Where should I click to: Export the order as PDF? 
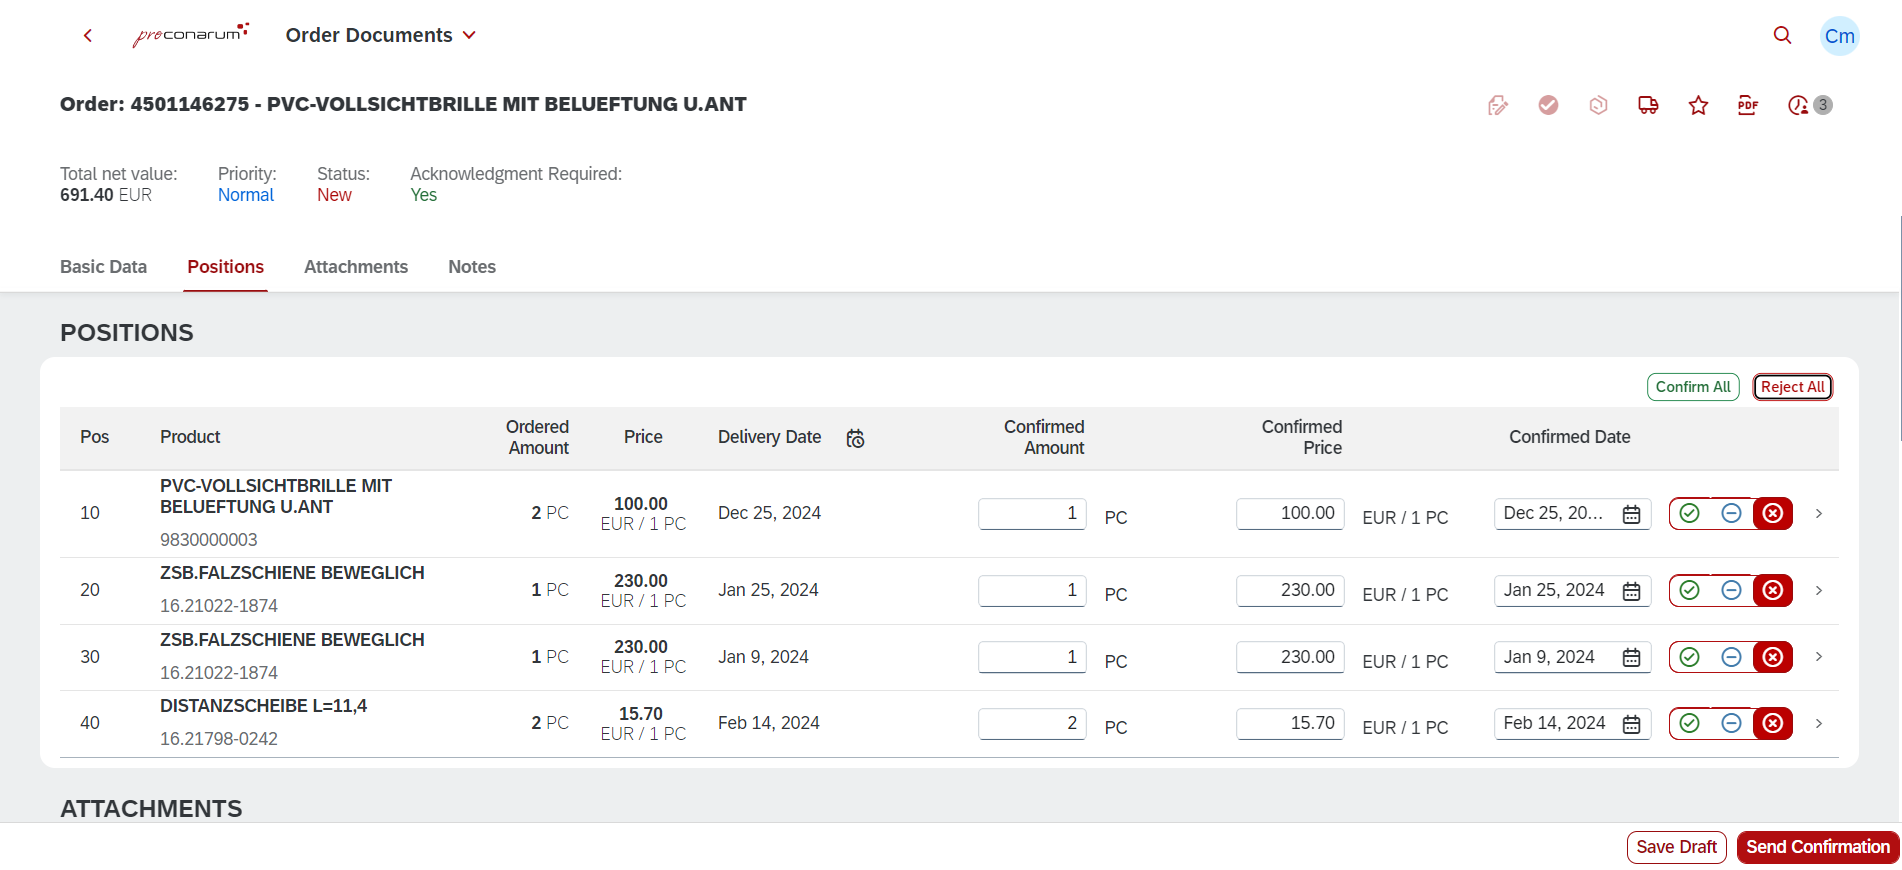(1747, 105)
